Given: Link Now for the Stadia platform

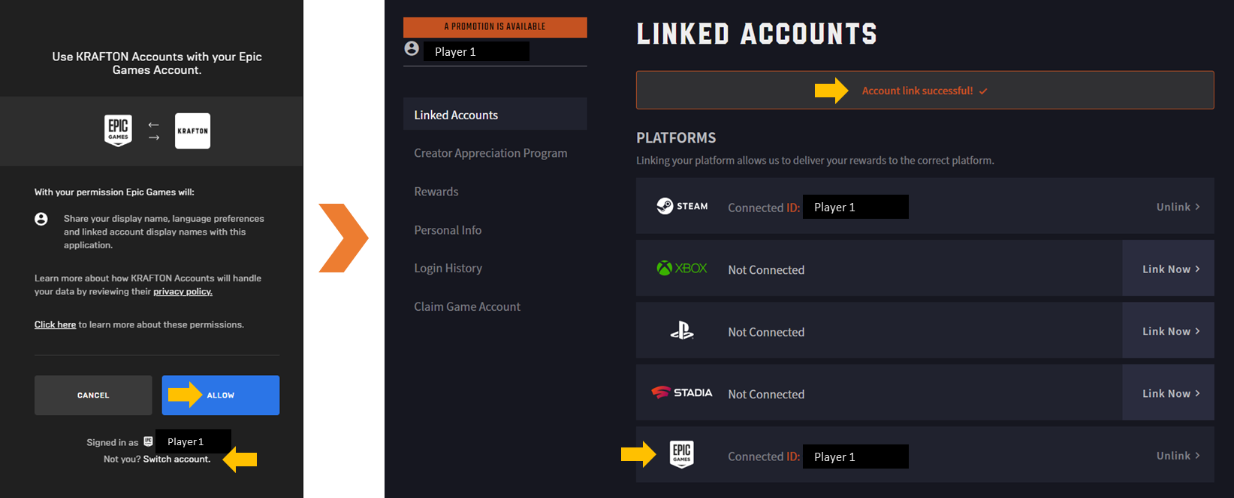Looking at the screenshot, I should tap(1169, 393).
